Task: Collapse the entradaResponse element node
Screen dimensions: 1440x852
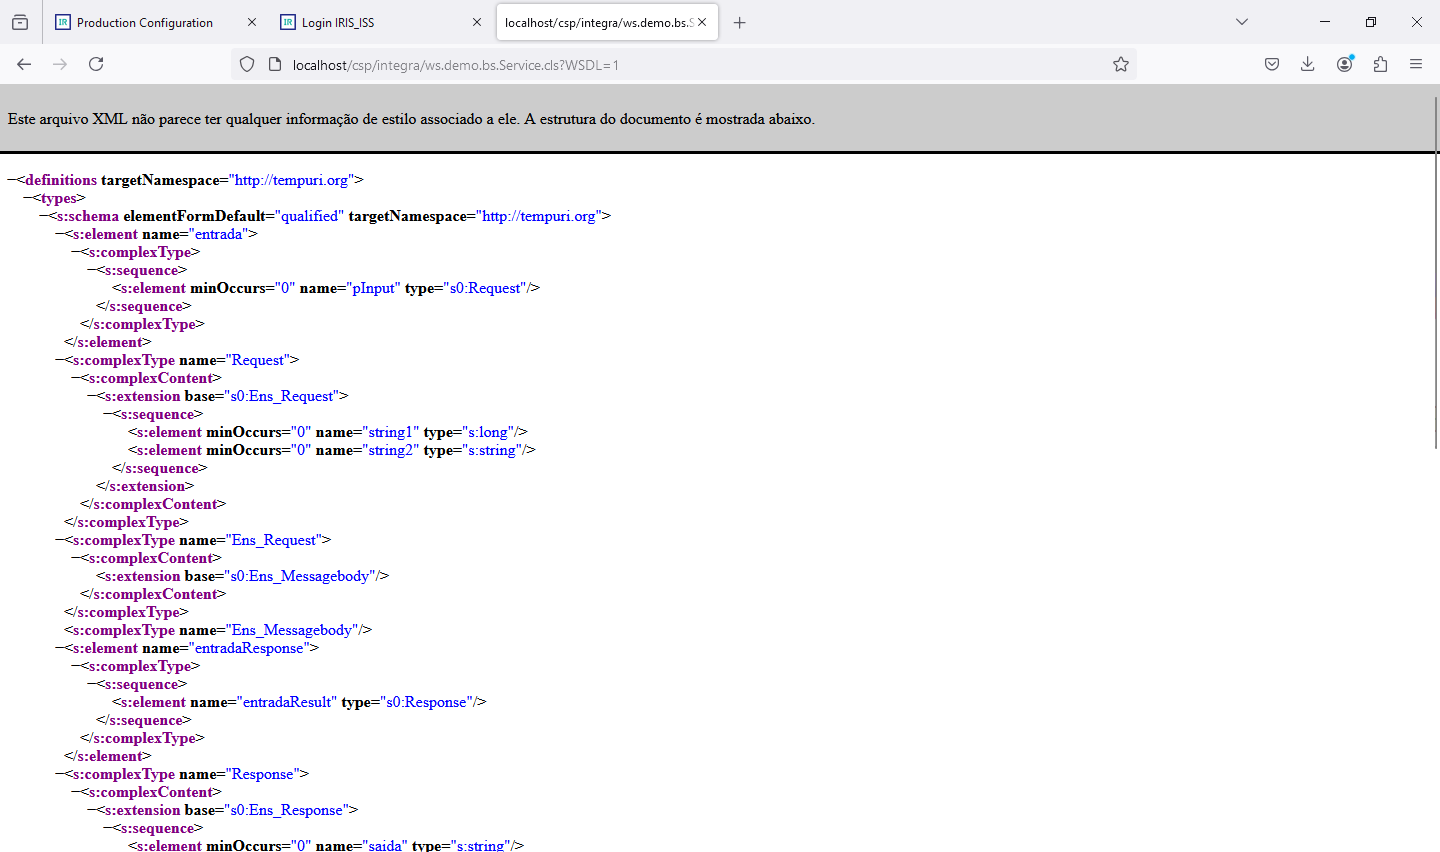Action: pyautogui.click(x=60, y=648)
